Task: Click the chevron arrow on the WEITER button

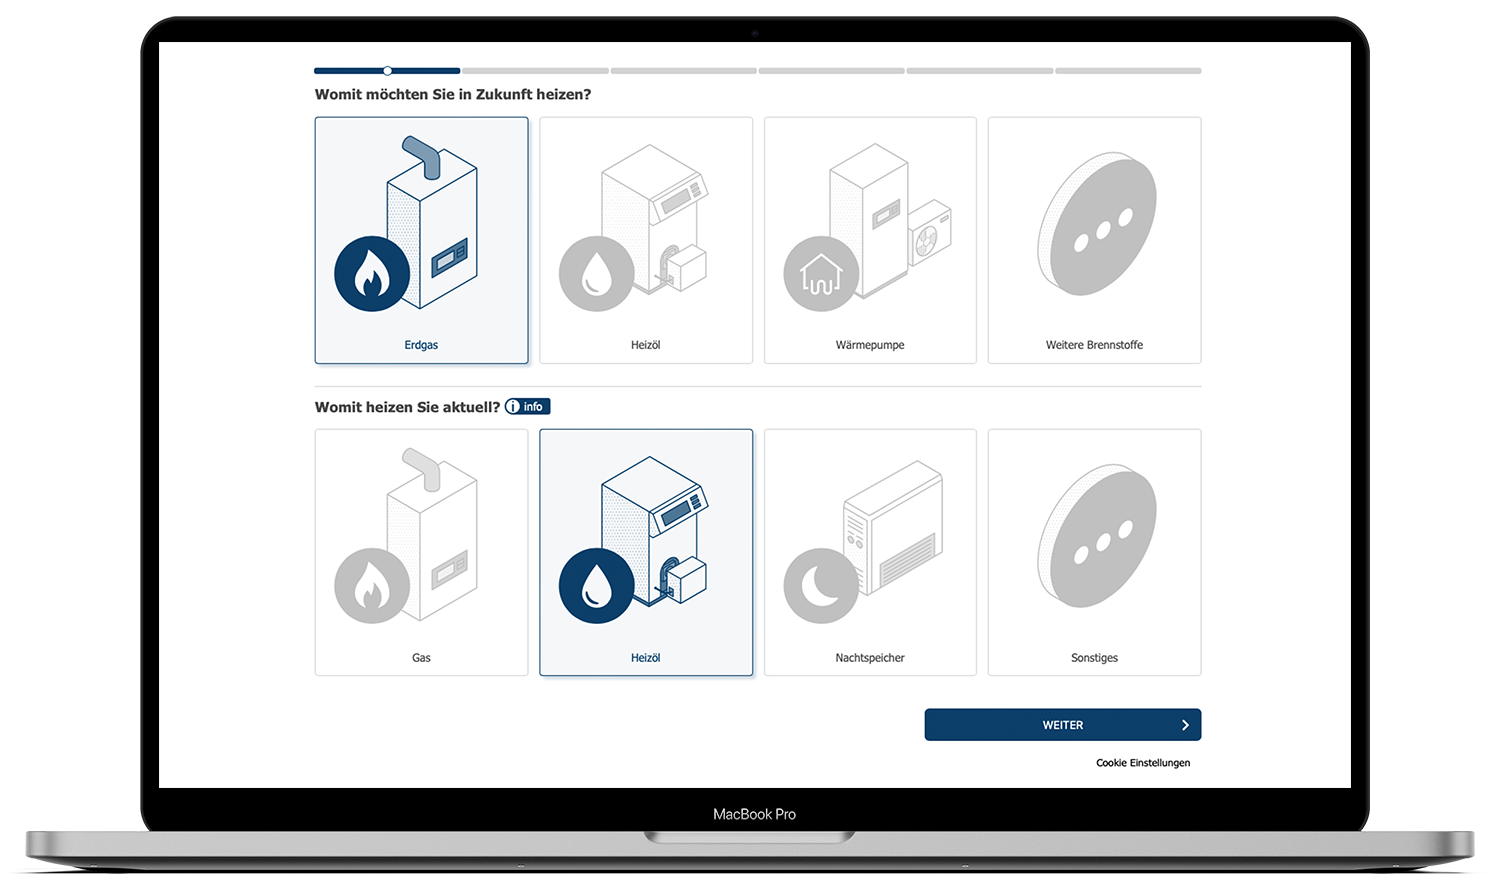Action: tap(1185, 725)
